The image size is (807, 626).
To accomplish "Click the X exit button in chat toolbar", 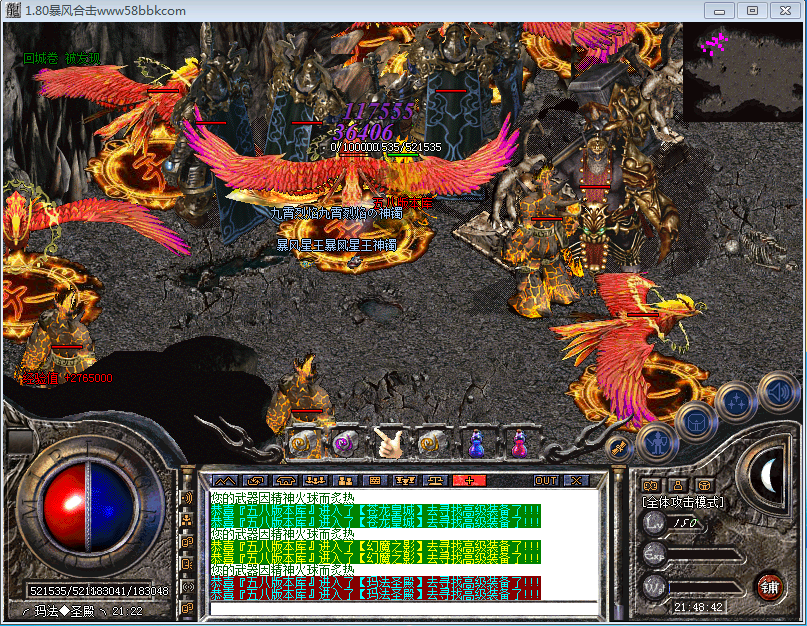I will click(576, 481).
